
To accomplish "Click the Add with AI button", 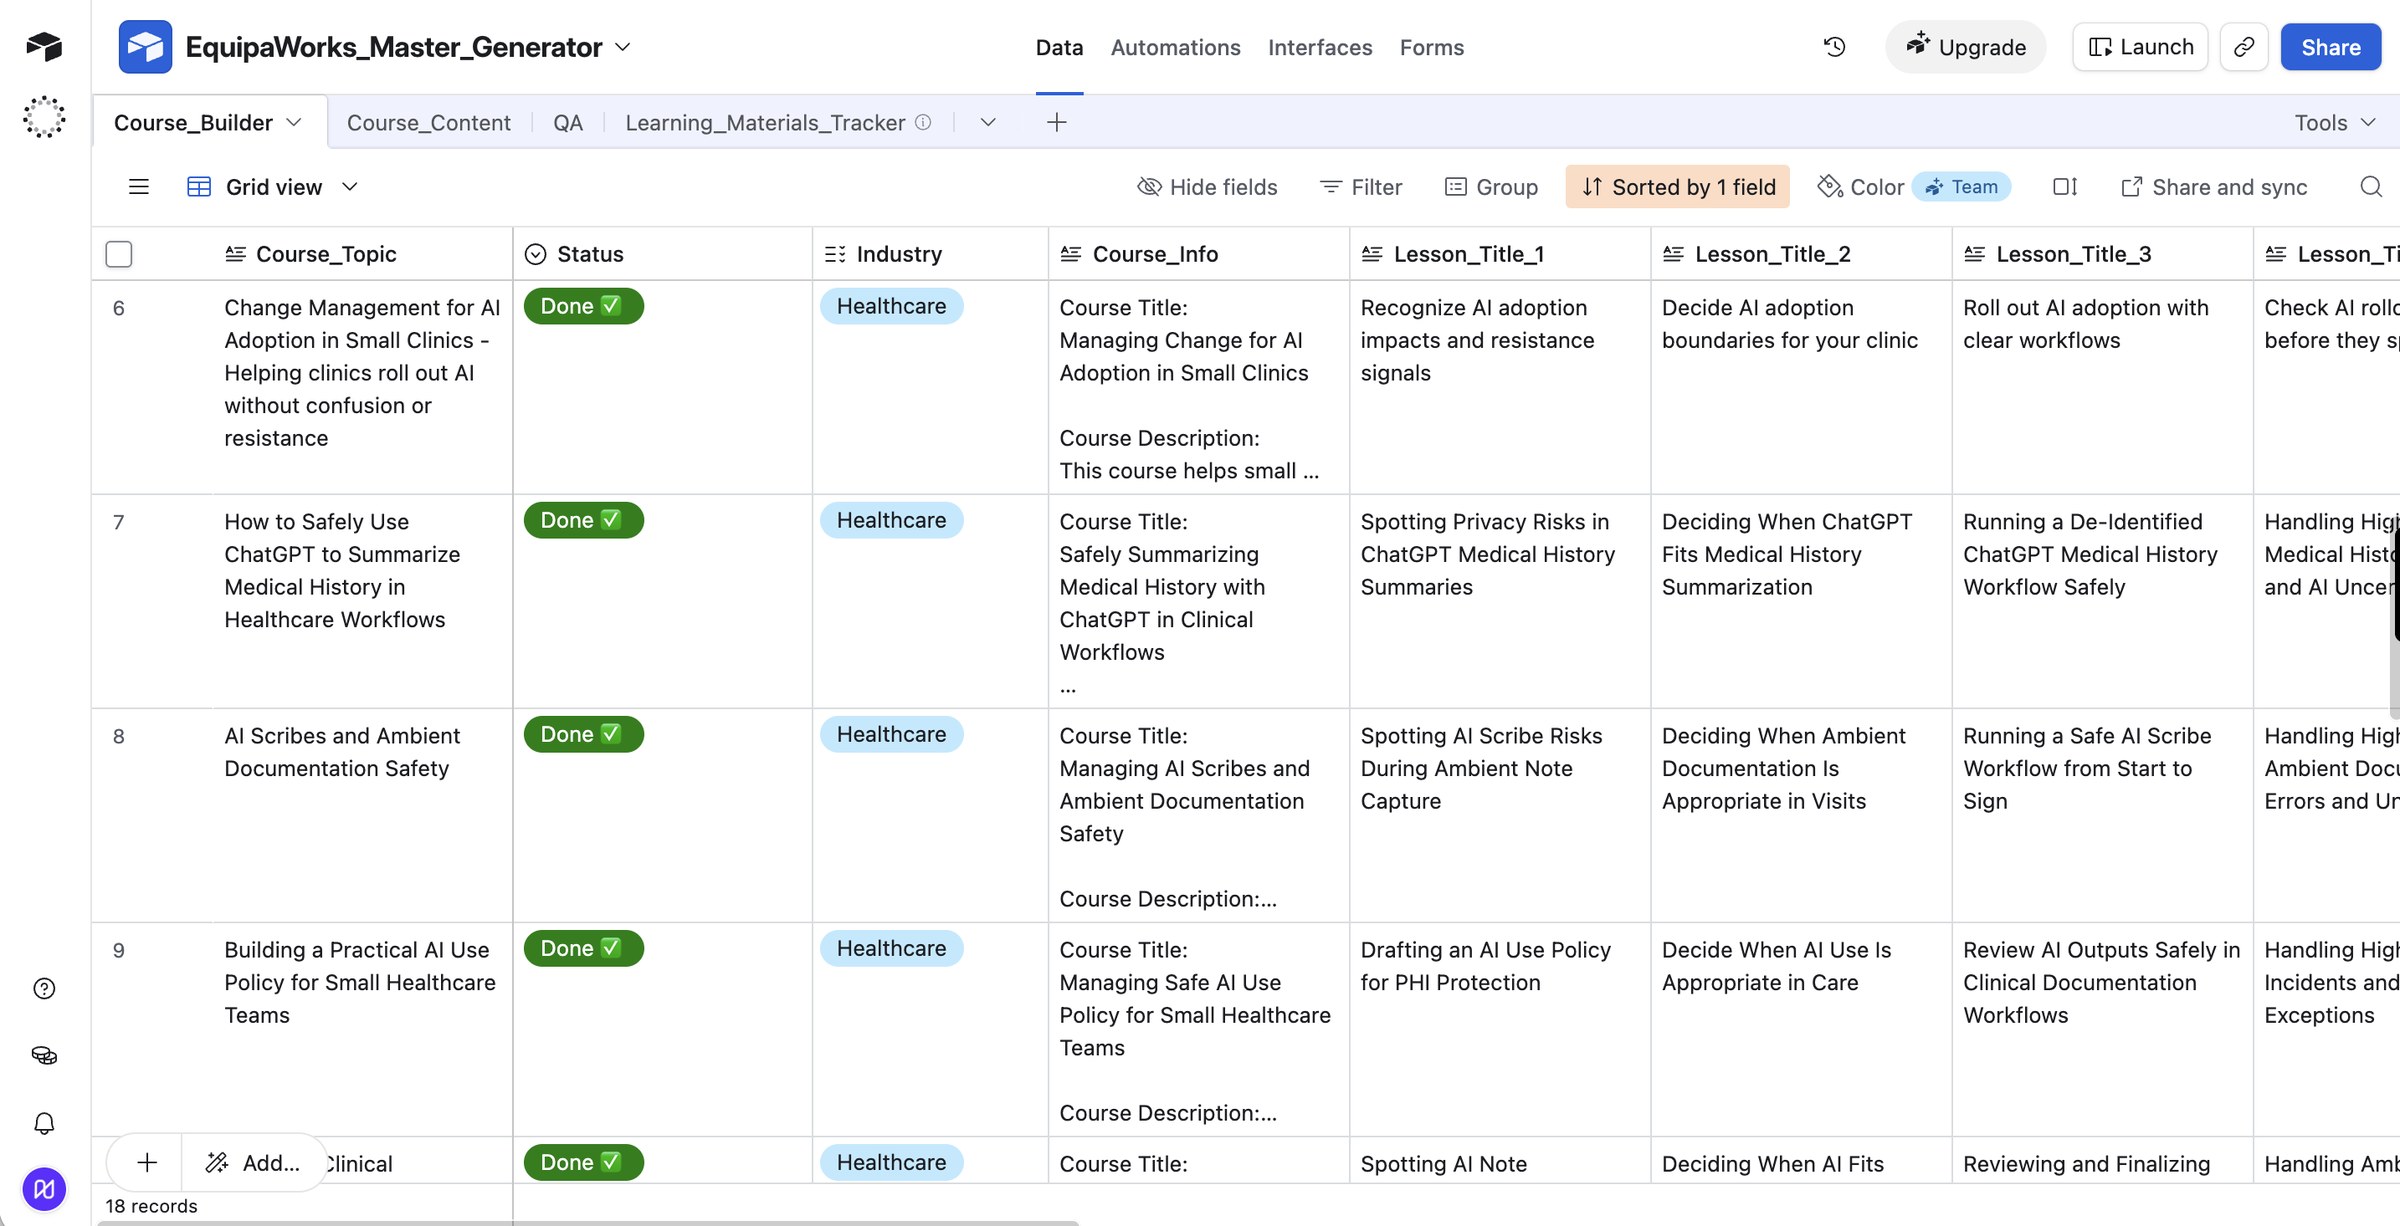I will (x=254, y=1162).
